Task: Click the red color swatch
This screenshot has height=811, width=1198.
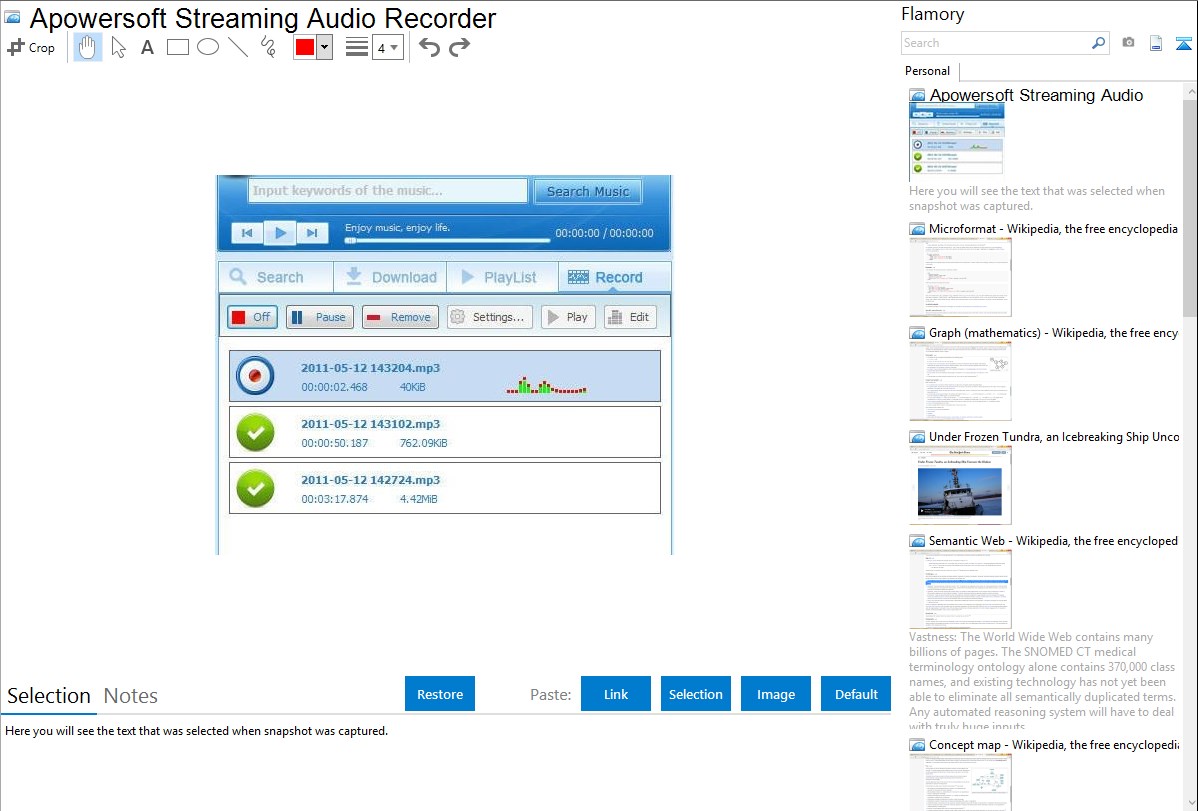Action: (305, 47)
